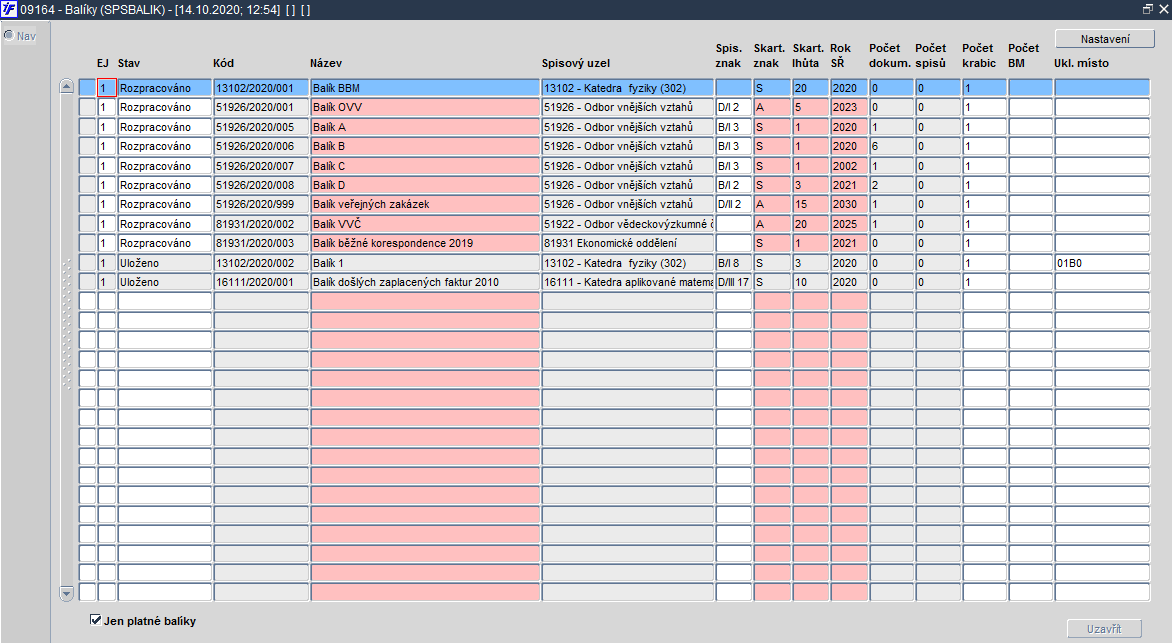Tick the selection box of the Balík 1 row
1172x643 pixels.
(87, 262)
